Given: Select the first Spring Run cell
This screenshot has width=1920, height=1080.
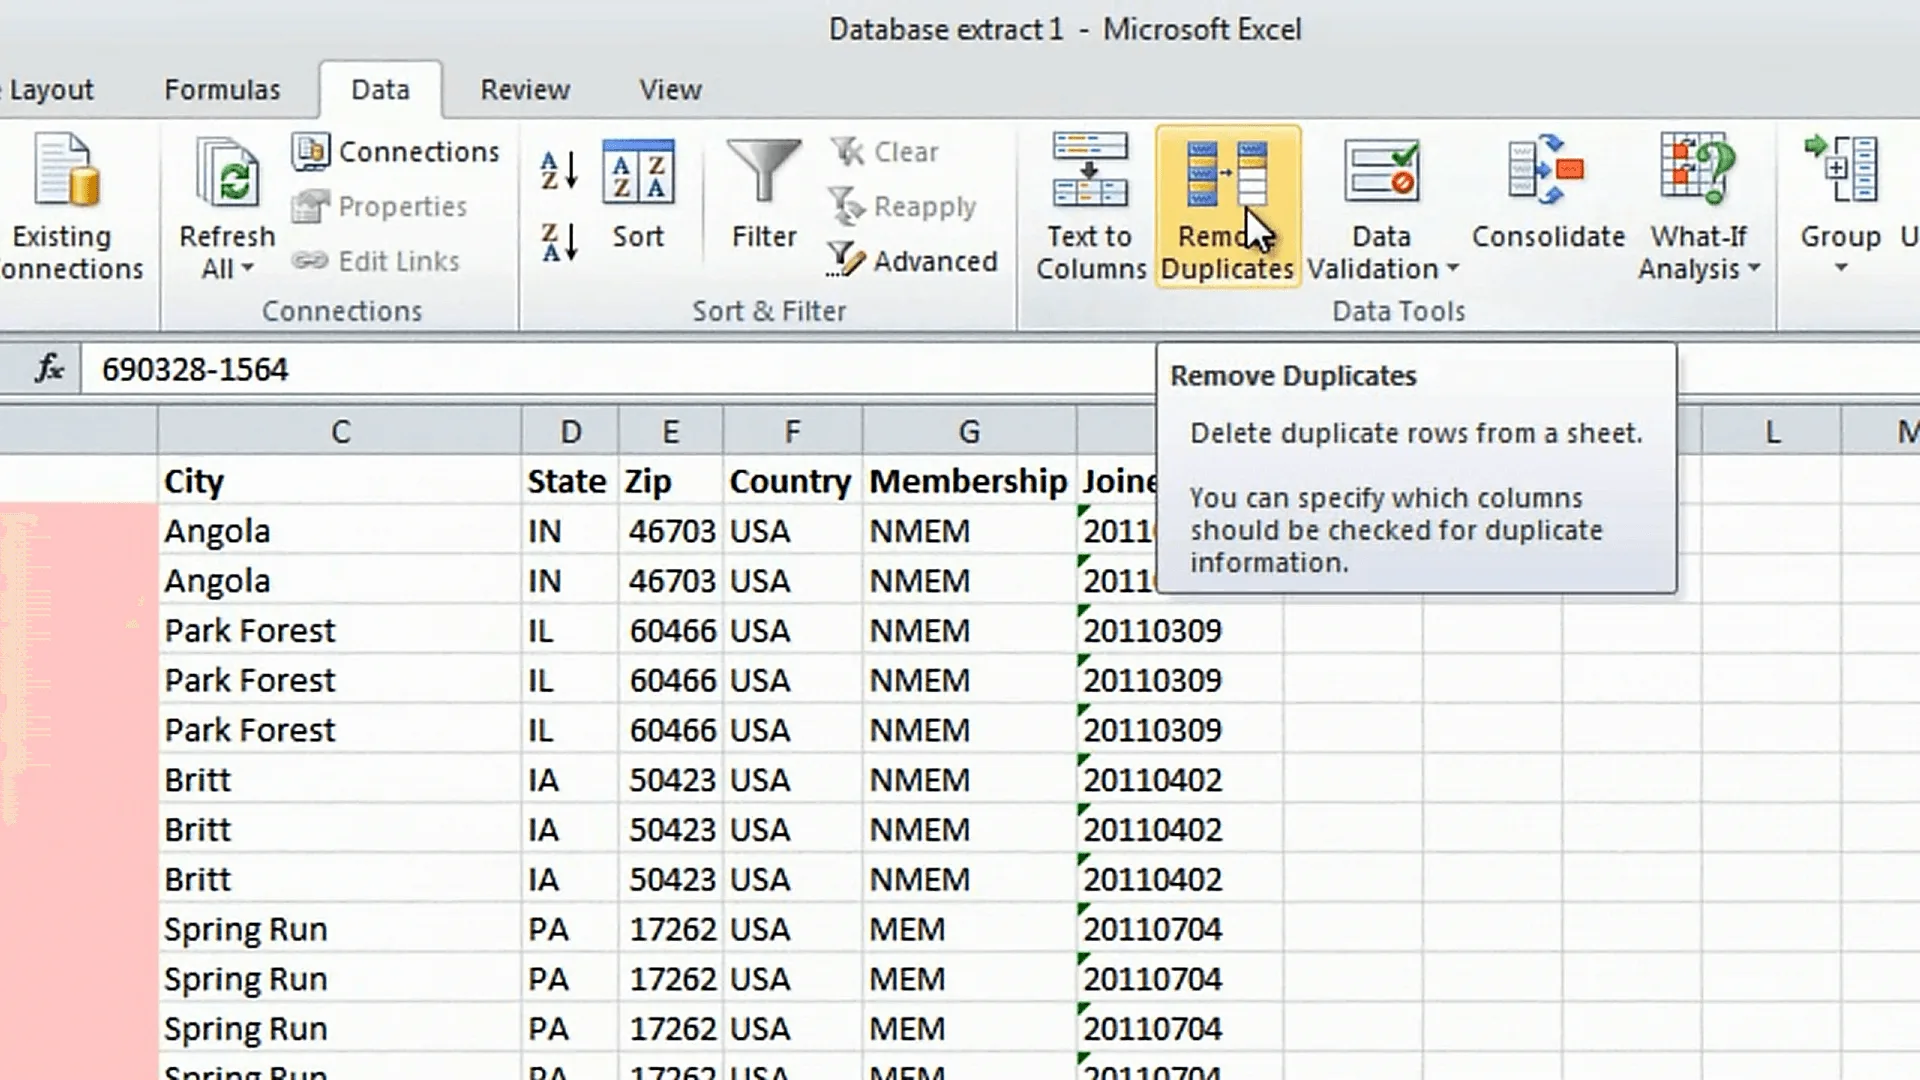Looking at the screenshot, I should (x=340, y=929).
